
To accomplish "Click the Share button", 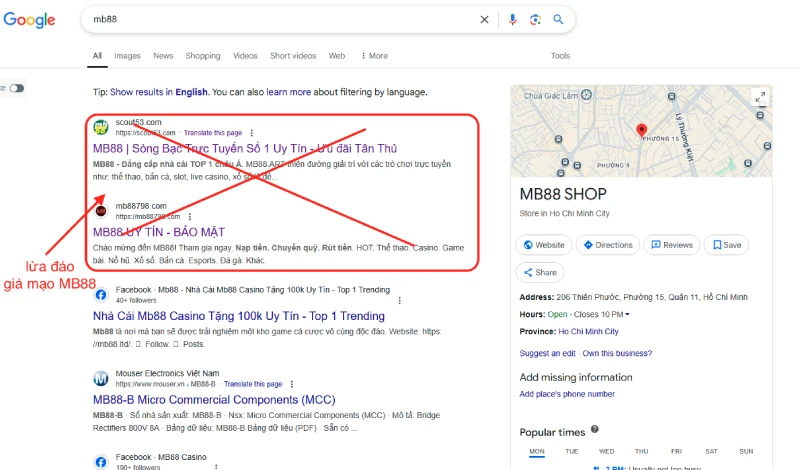I will [x=540, y=273].
